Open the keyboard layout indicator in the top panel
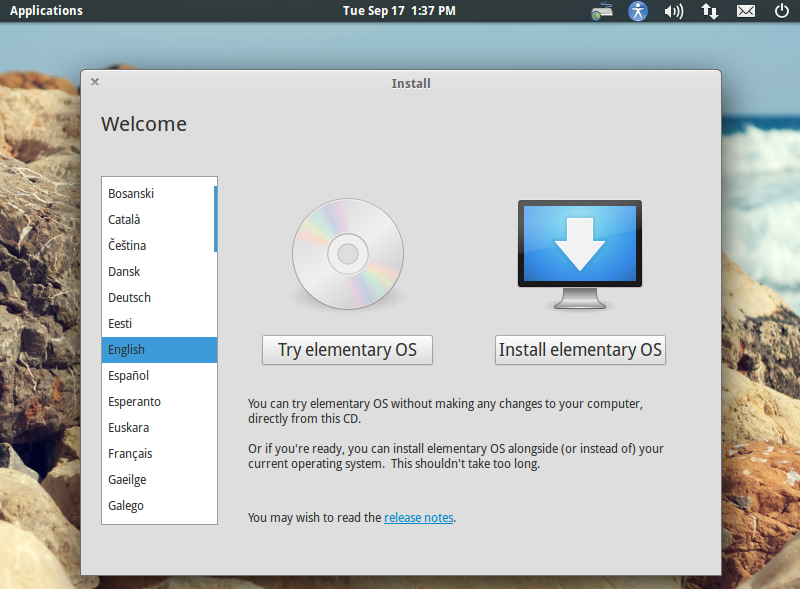 pyautogui.click(x=602, y=11)
